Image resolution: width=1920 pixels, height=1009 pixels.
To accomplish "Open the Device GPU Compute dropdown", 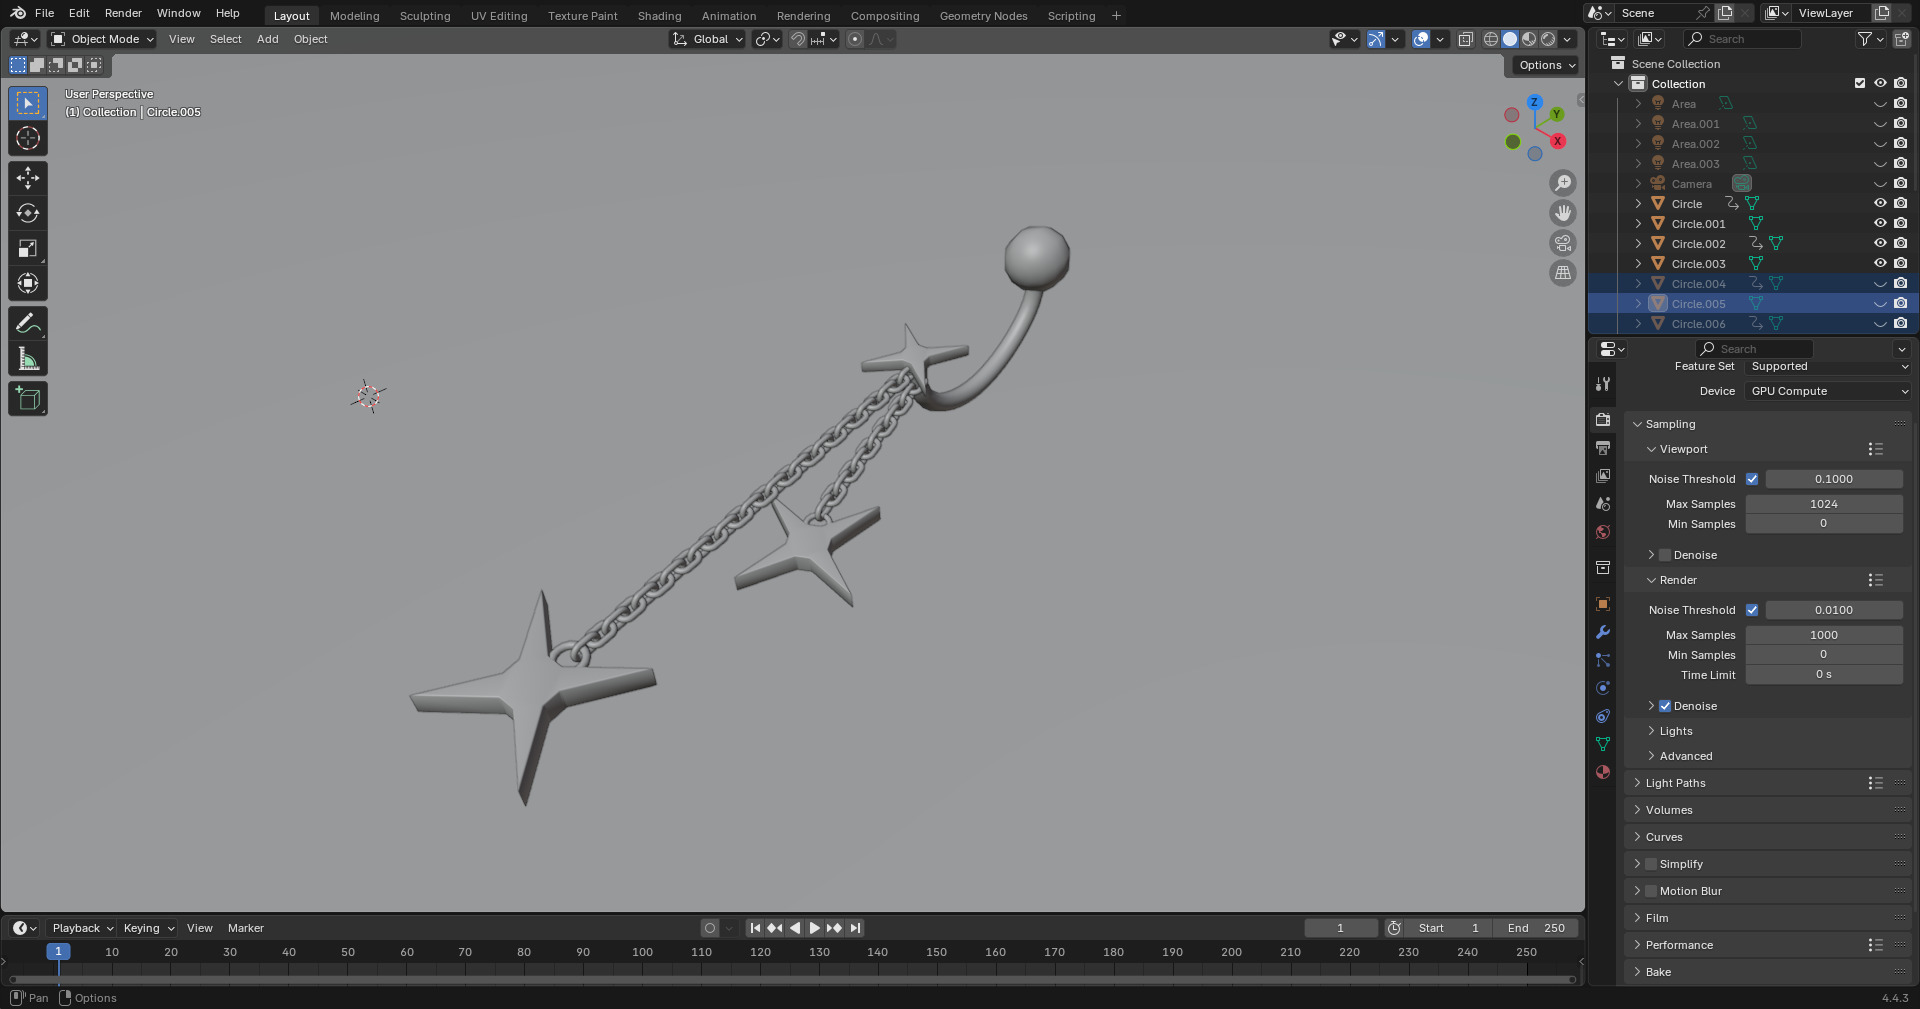I will 1828,391.
